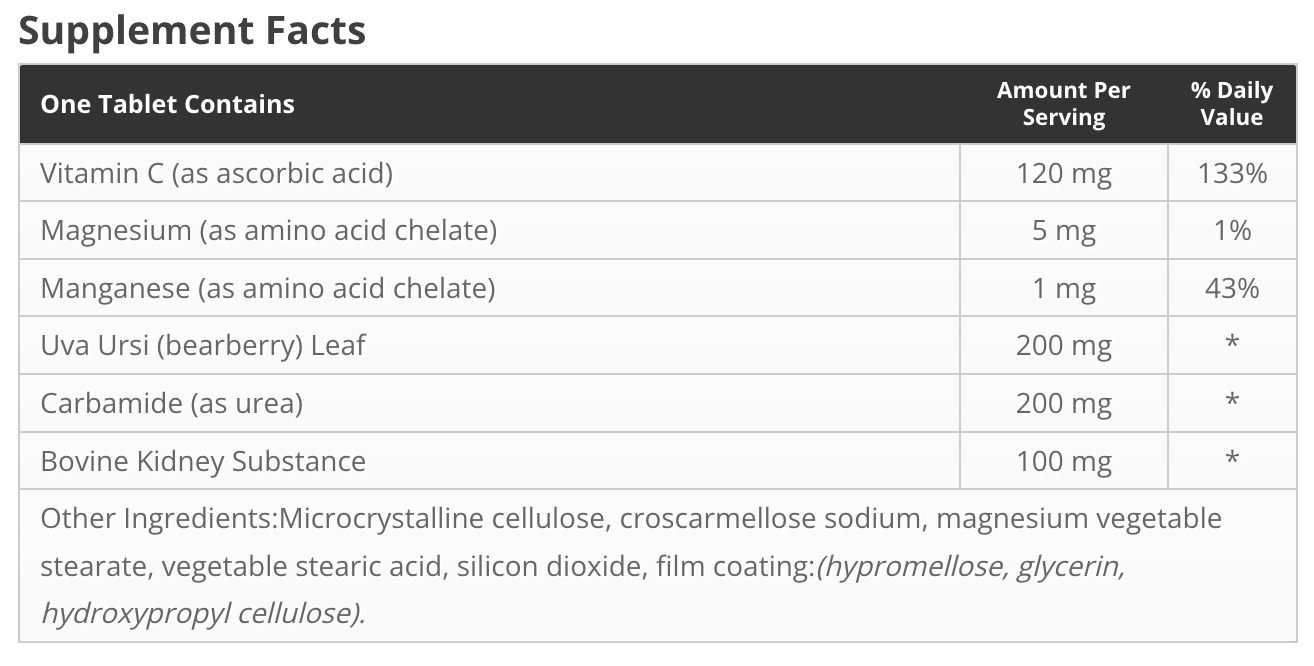Click the 133% daily value cell
Viewport: 1314px width, 666px height.
1232,174
